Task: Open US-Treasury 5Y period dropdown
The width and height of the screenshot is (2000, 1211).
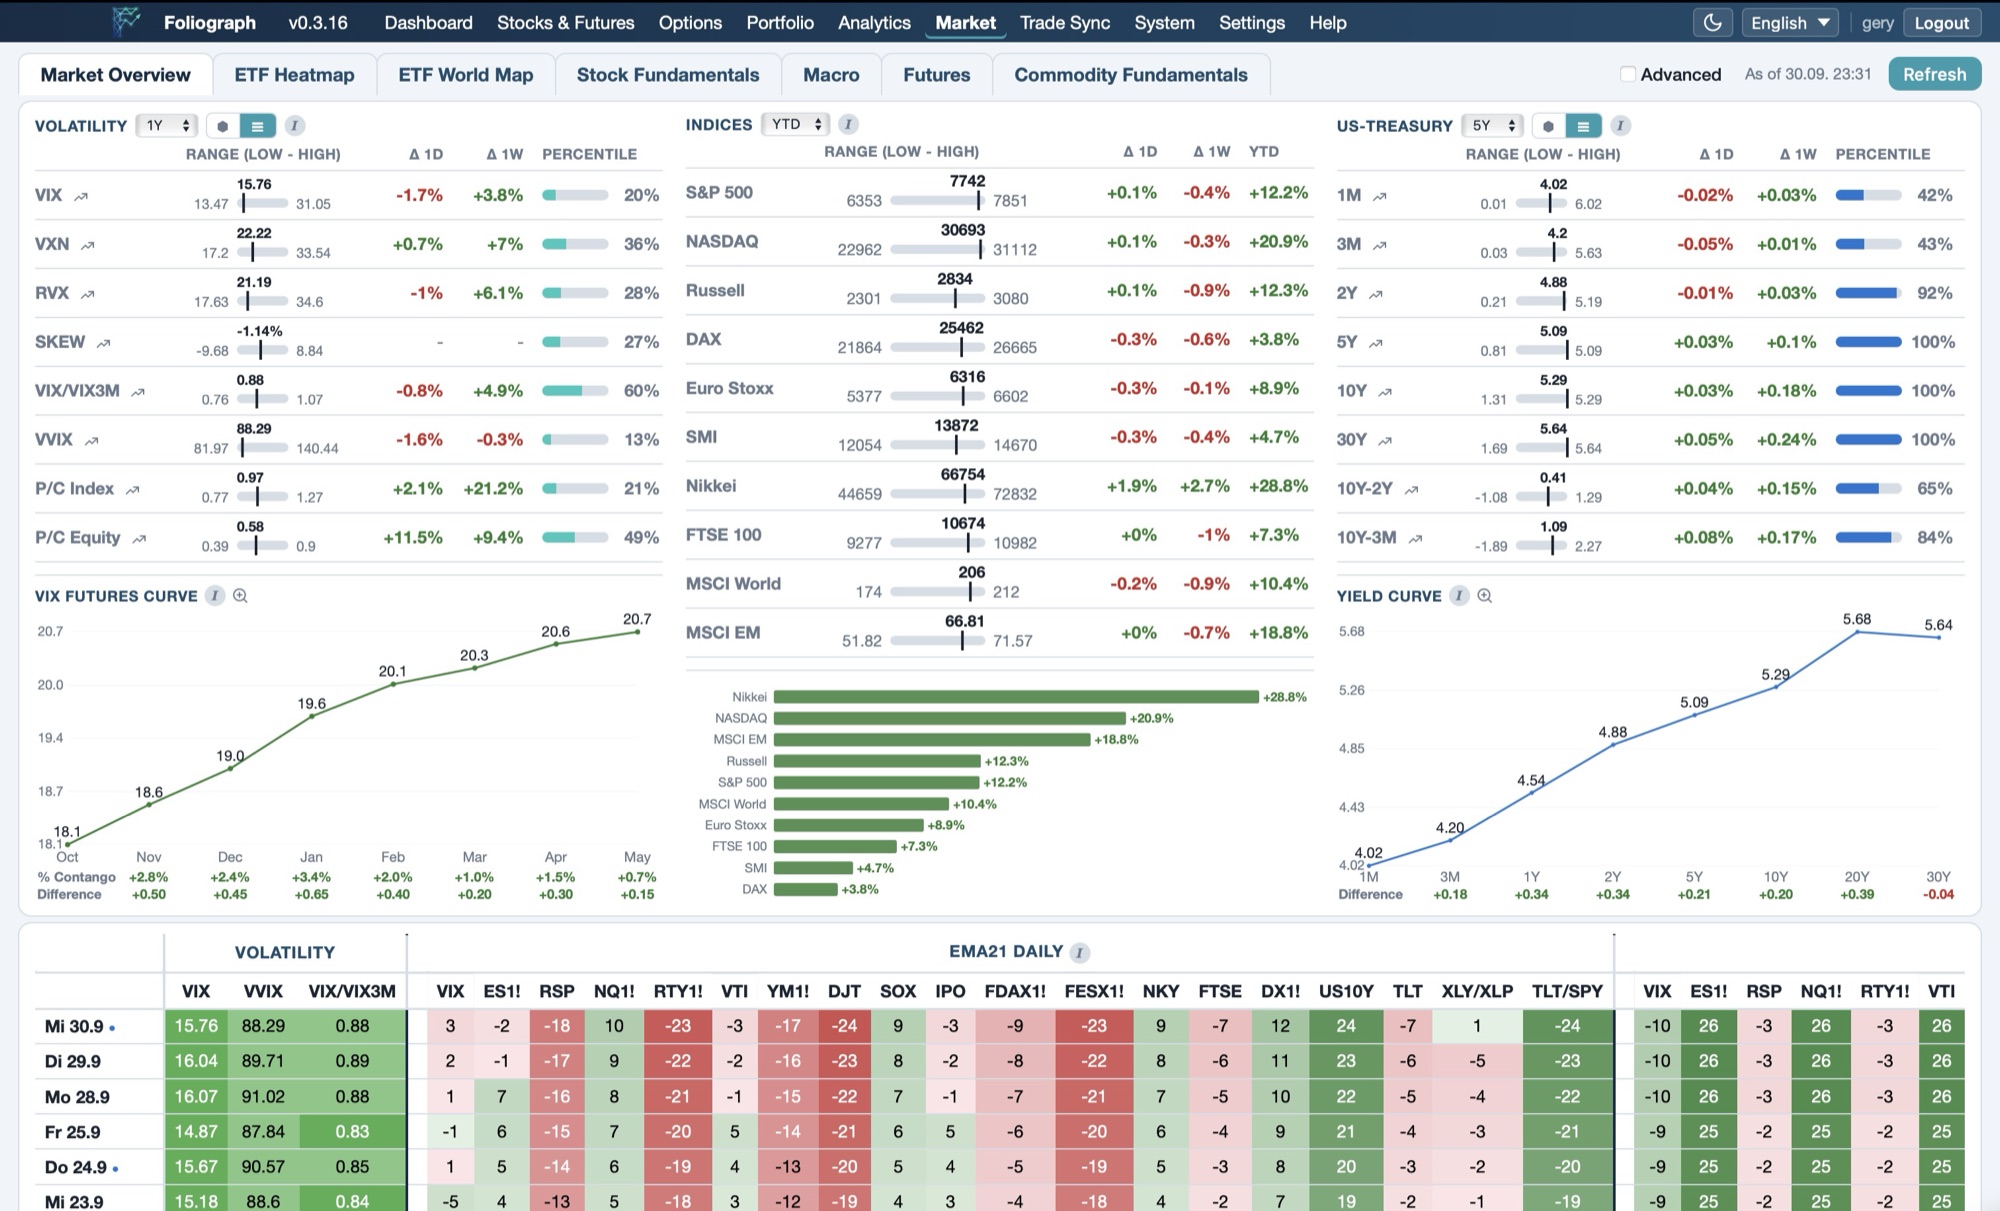Action: [x=1492, y=126]
